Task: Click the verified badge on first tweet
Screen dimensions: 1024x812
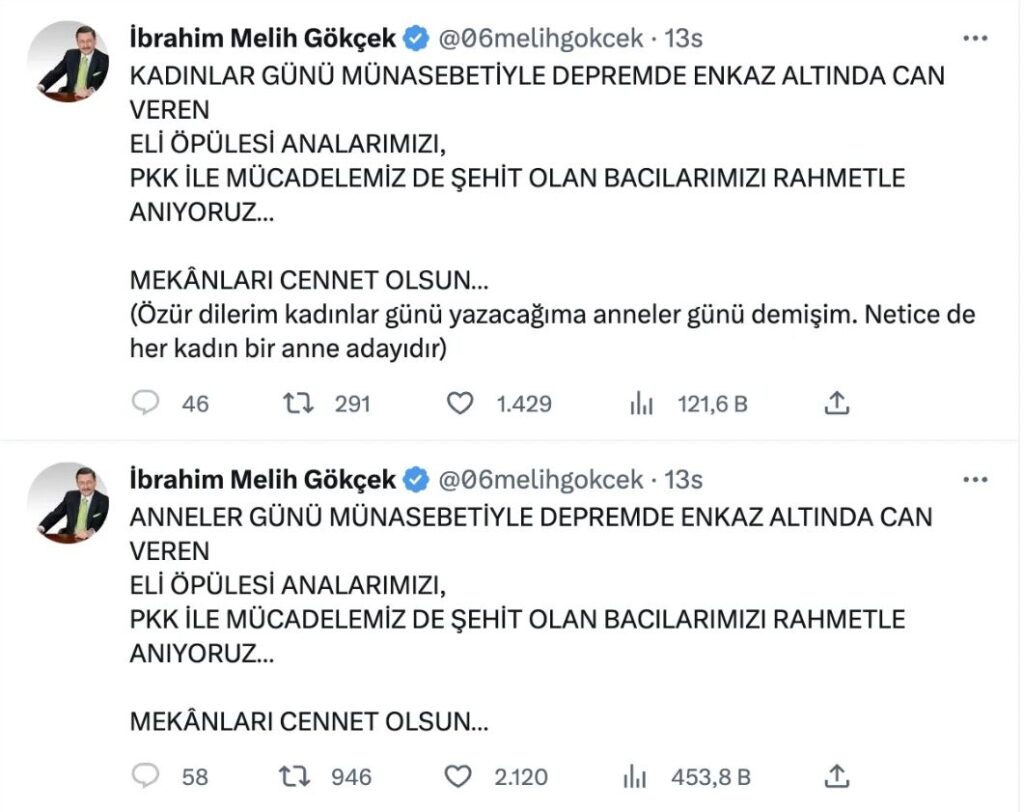Action: [416, 39]
